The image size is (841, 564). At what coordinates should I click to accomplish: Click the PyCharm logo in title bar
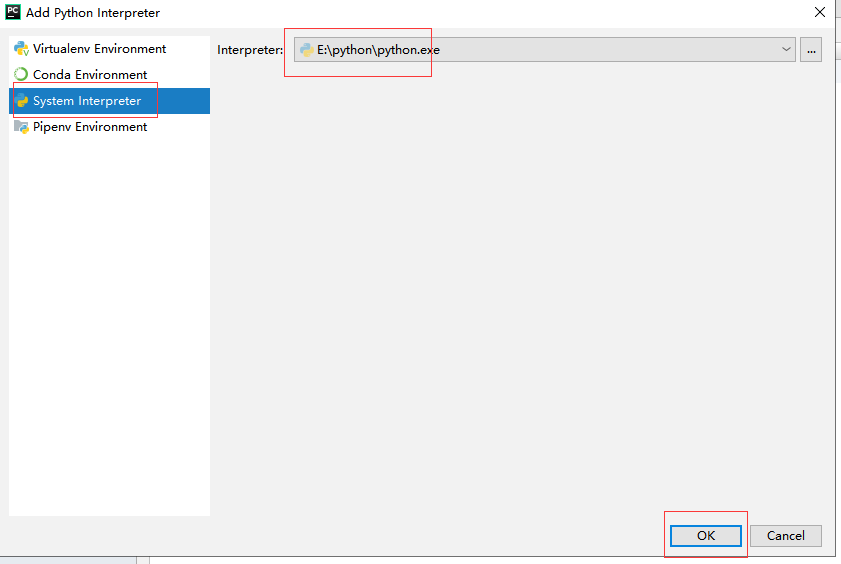coord(13,12)
